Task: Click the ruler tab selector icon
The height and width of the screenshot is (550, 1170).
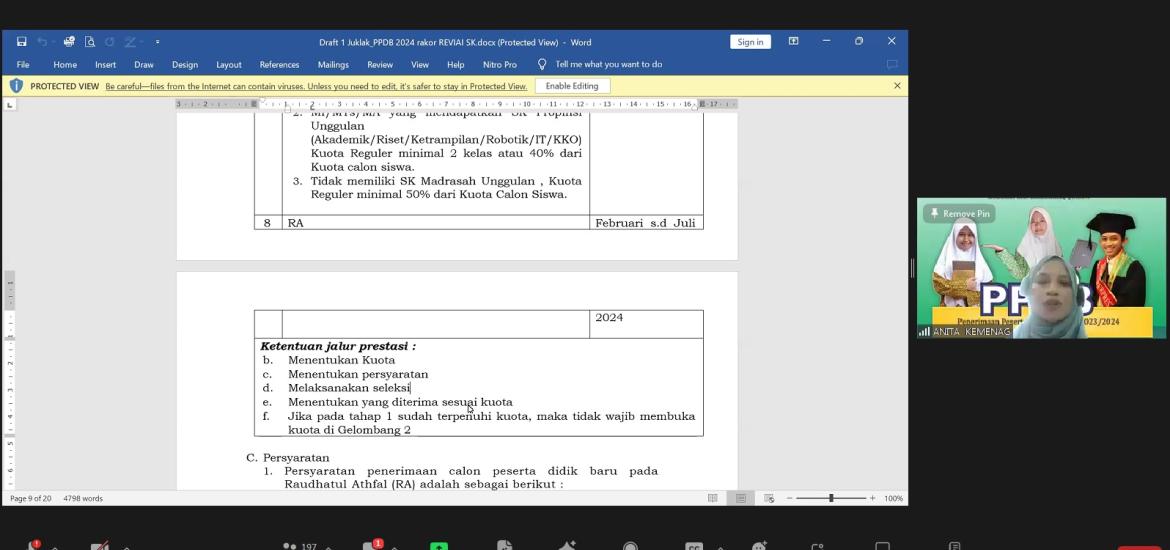Action: 10,104
